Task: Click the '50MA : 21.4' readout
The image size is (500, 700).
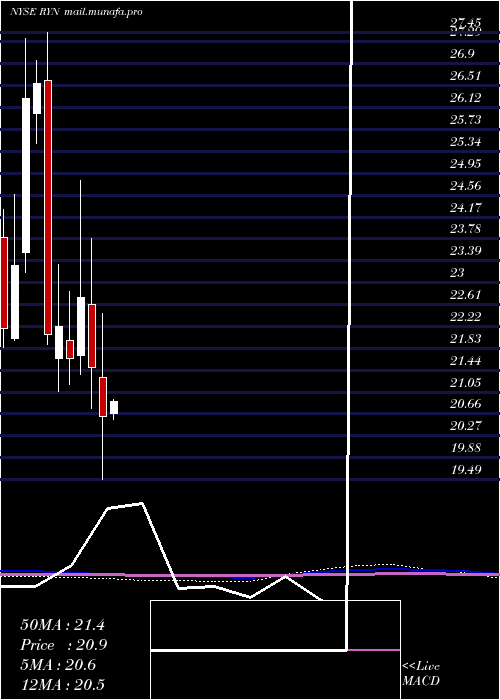Action: click(x=62, y=625)
